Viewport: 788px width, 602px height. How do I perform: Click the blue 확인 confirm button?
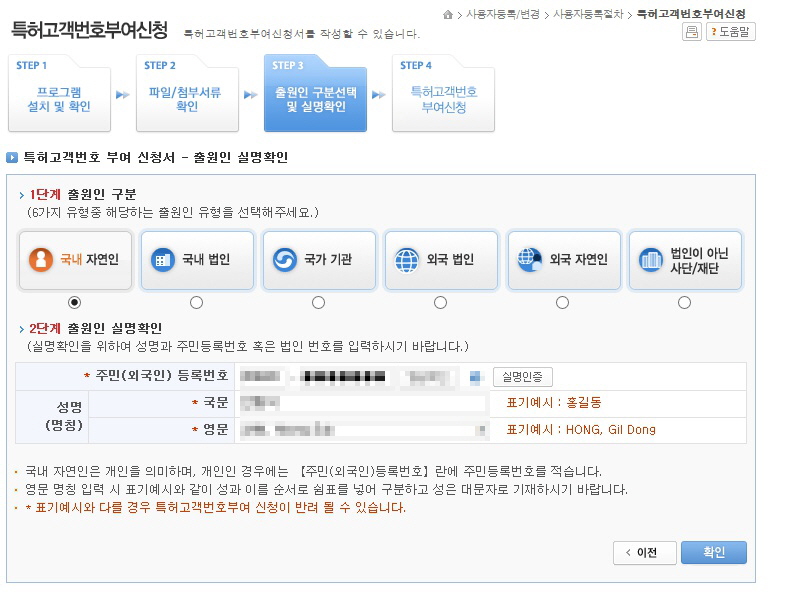[x=714, y=553]
